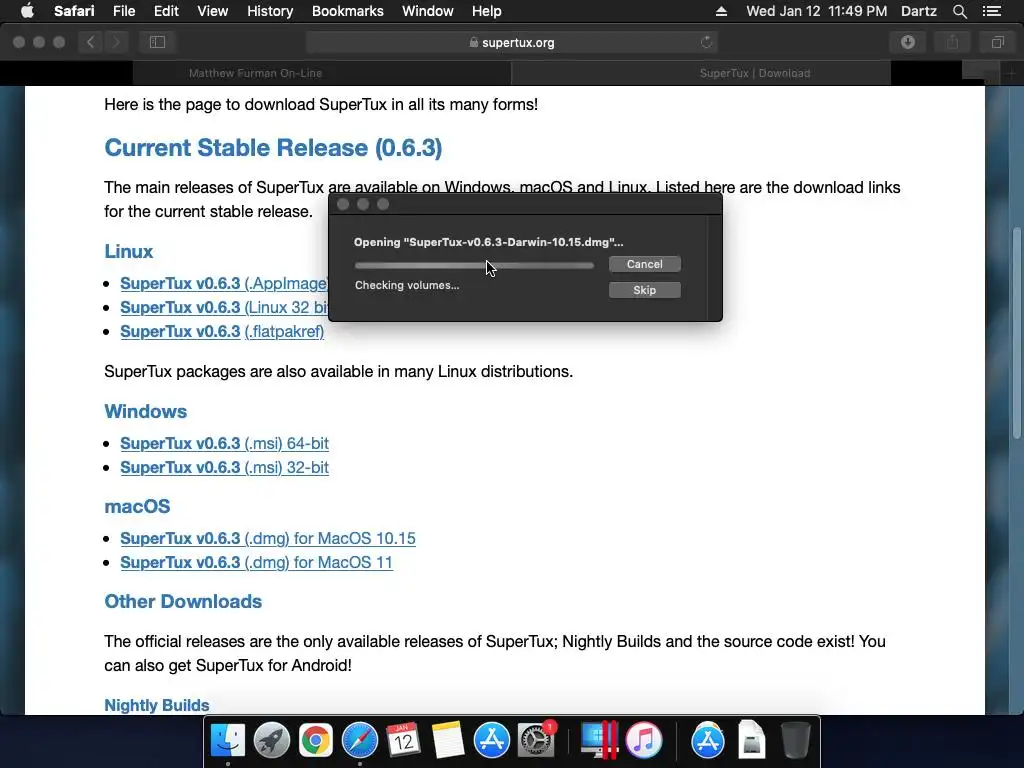This screenshot has height=768, width=1024.
Task: Open the Edit menu
Action: click(166, 11)
